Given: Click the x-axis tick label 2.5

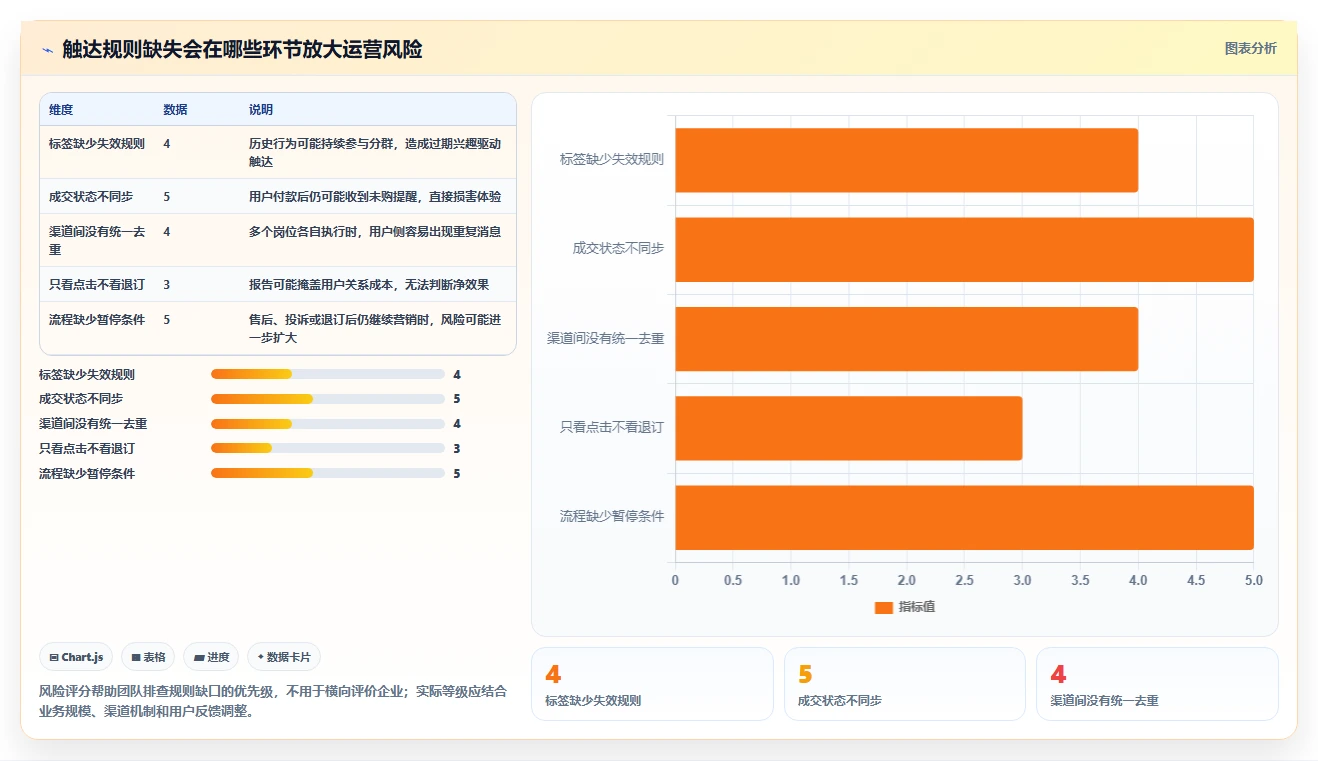Looking at the screenshot, I should [x=964, y=580].
